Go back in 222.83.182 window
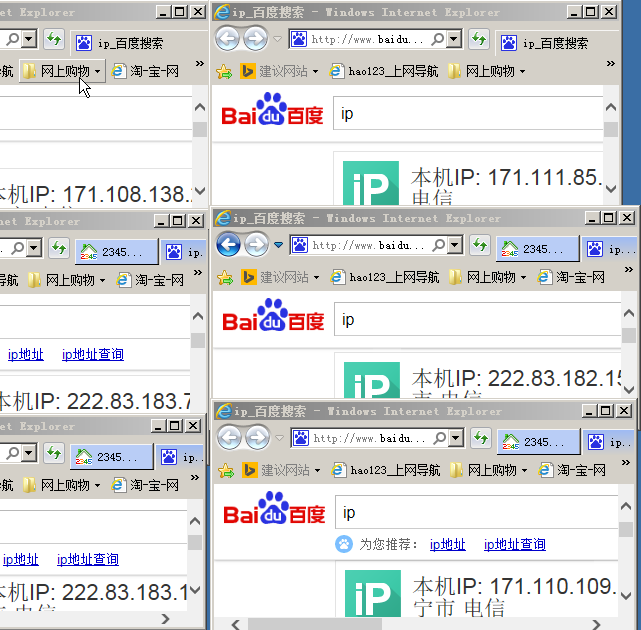The width and height of the screenshot is (641, 630). [x=228, y=245]
